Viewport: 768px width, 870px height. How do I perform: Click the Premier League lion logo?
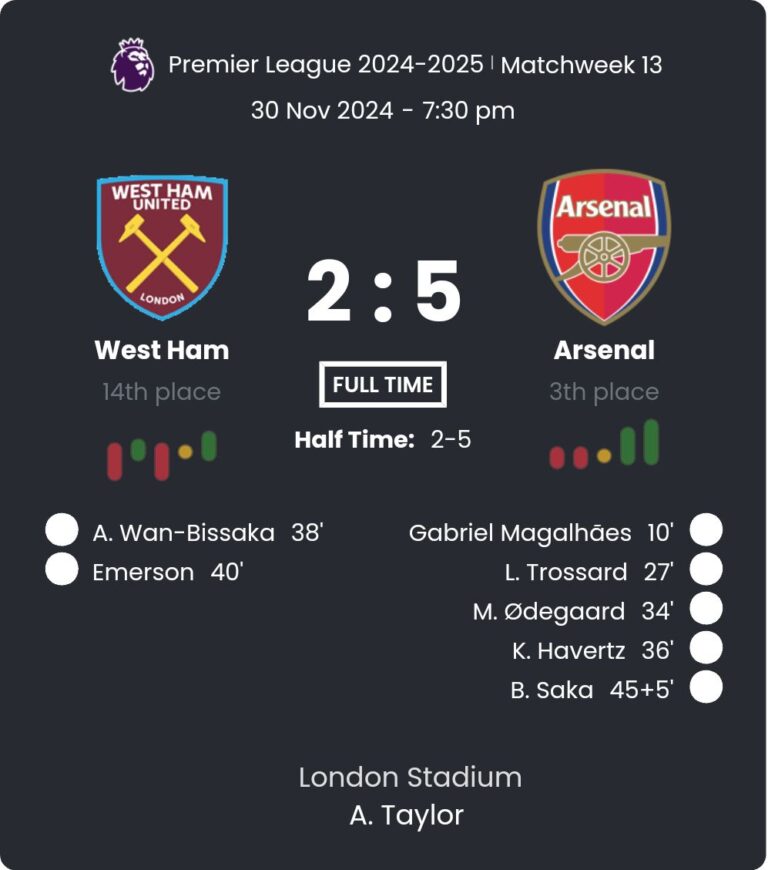(133, 65)
